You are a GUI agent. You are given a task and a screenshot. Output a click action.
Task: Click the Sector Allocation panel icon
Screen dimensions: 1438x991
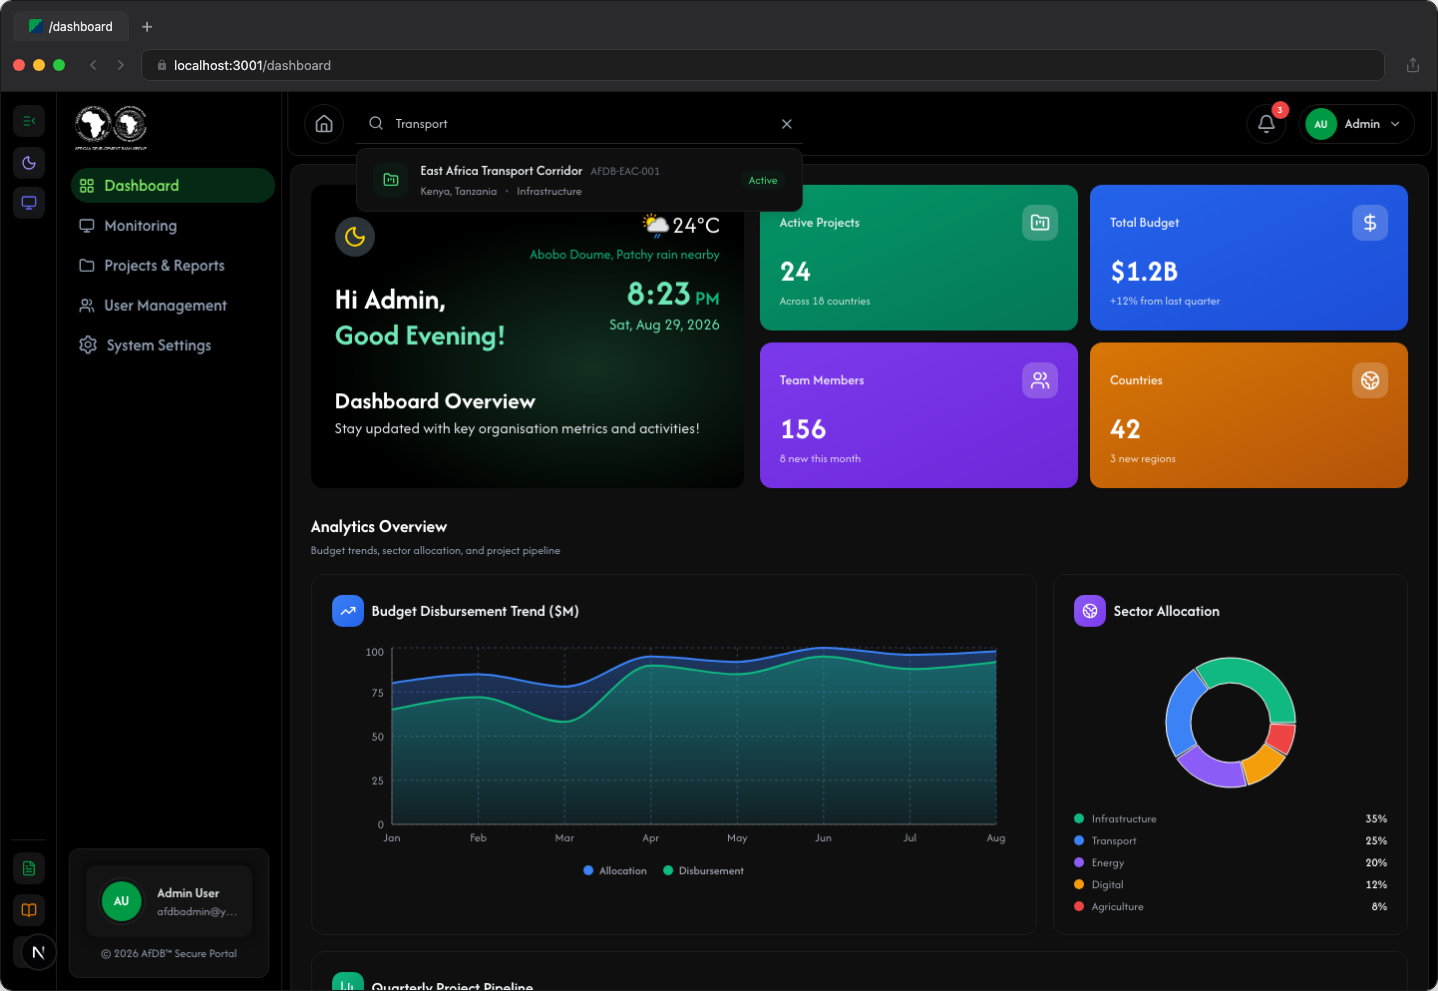[1090, 611]
